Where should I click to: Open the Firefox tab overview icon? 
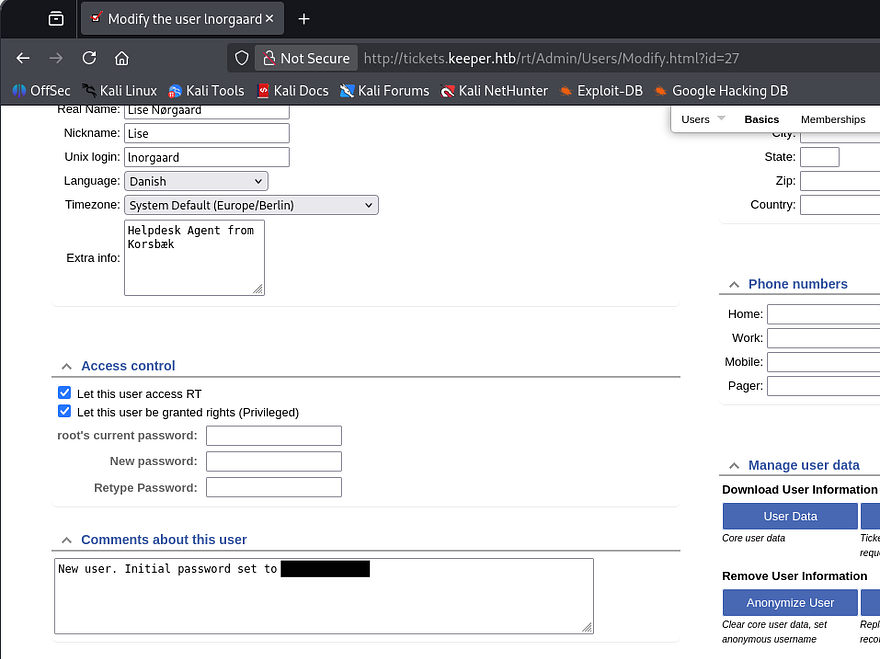(56, 19)
